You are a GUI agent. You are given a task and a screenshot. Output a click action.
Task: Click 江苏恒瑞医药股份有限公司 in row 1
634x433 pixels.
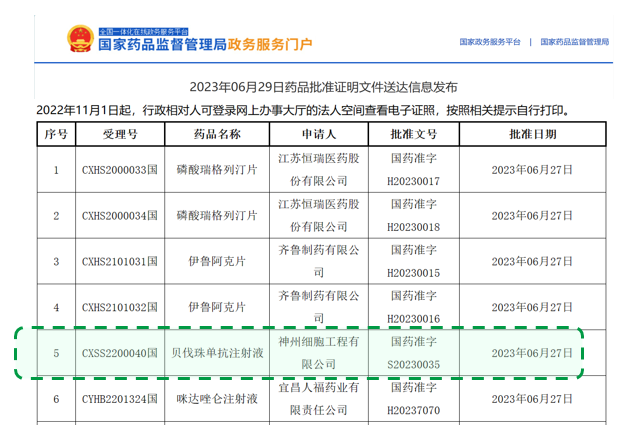click(319, 170)
